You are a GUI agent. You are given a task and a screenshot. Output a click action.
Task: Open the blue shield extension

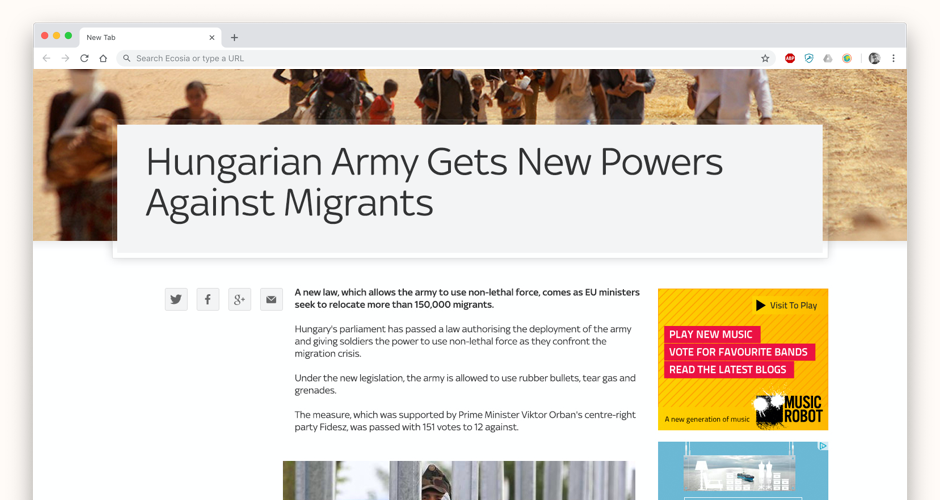[809, 58]
